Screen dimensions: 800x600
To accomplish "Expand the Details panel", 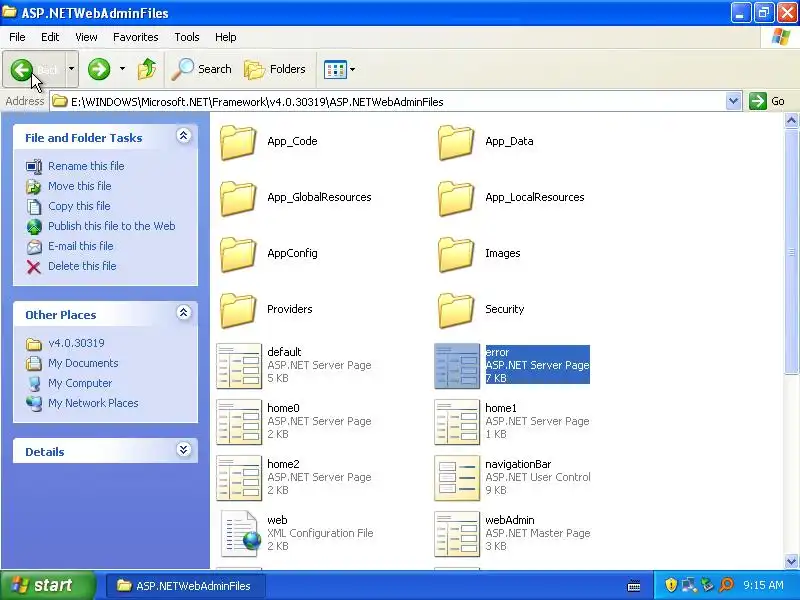I will point(184,449).
